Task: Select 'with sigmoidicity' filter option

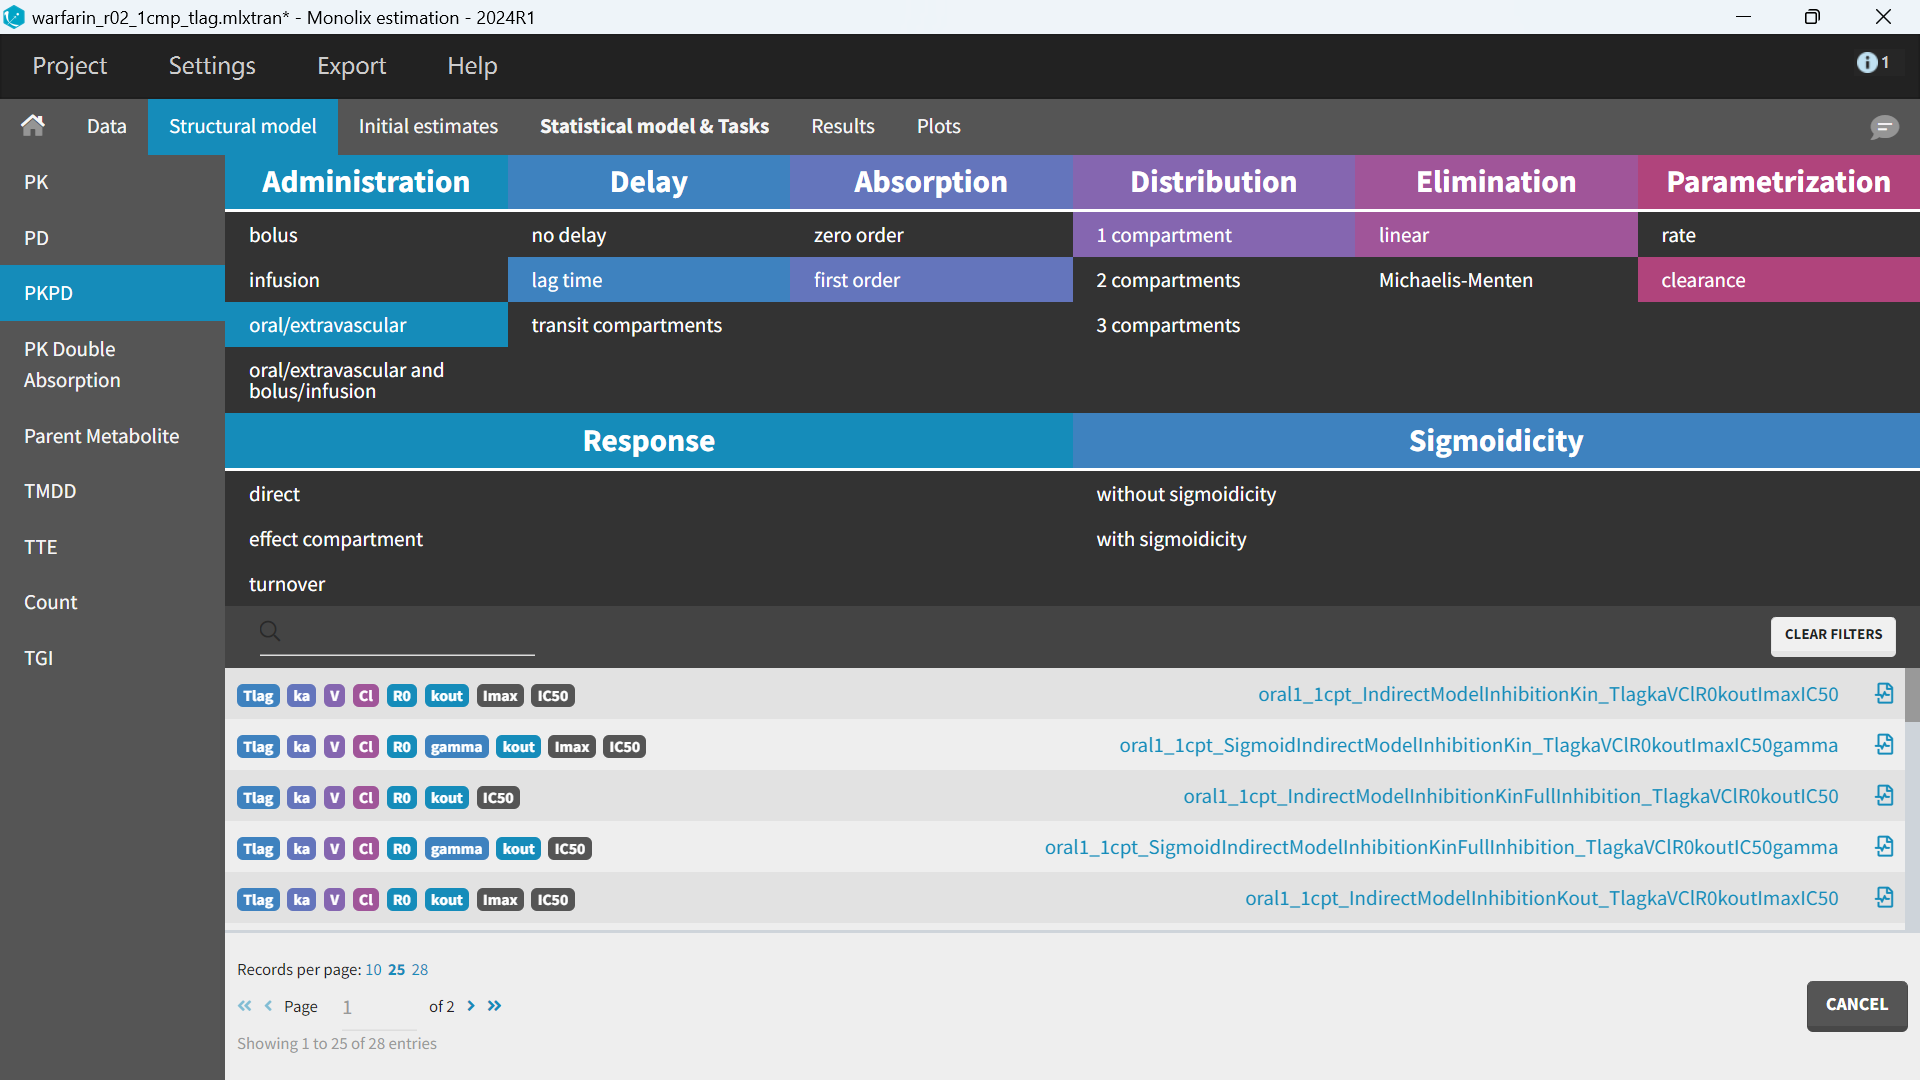Action: [x=1171, y=539]
